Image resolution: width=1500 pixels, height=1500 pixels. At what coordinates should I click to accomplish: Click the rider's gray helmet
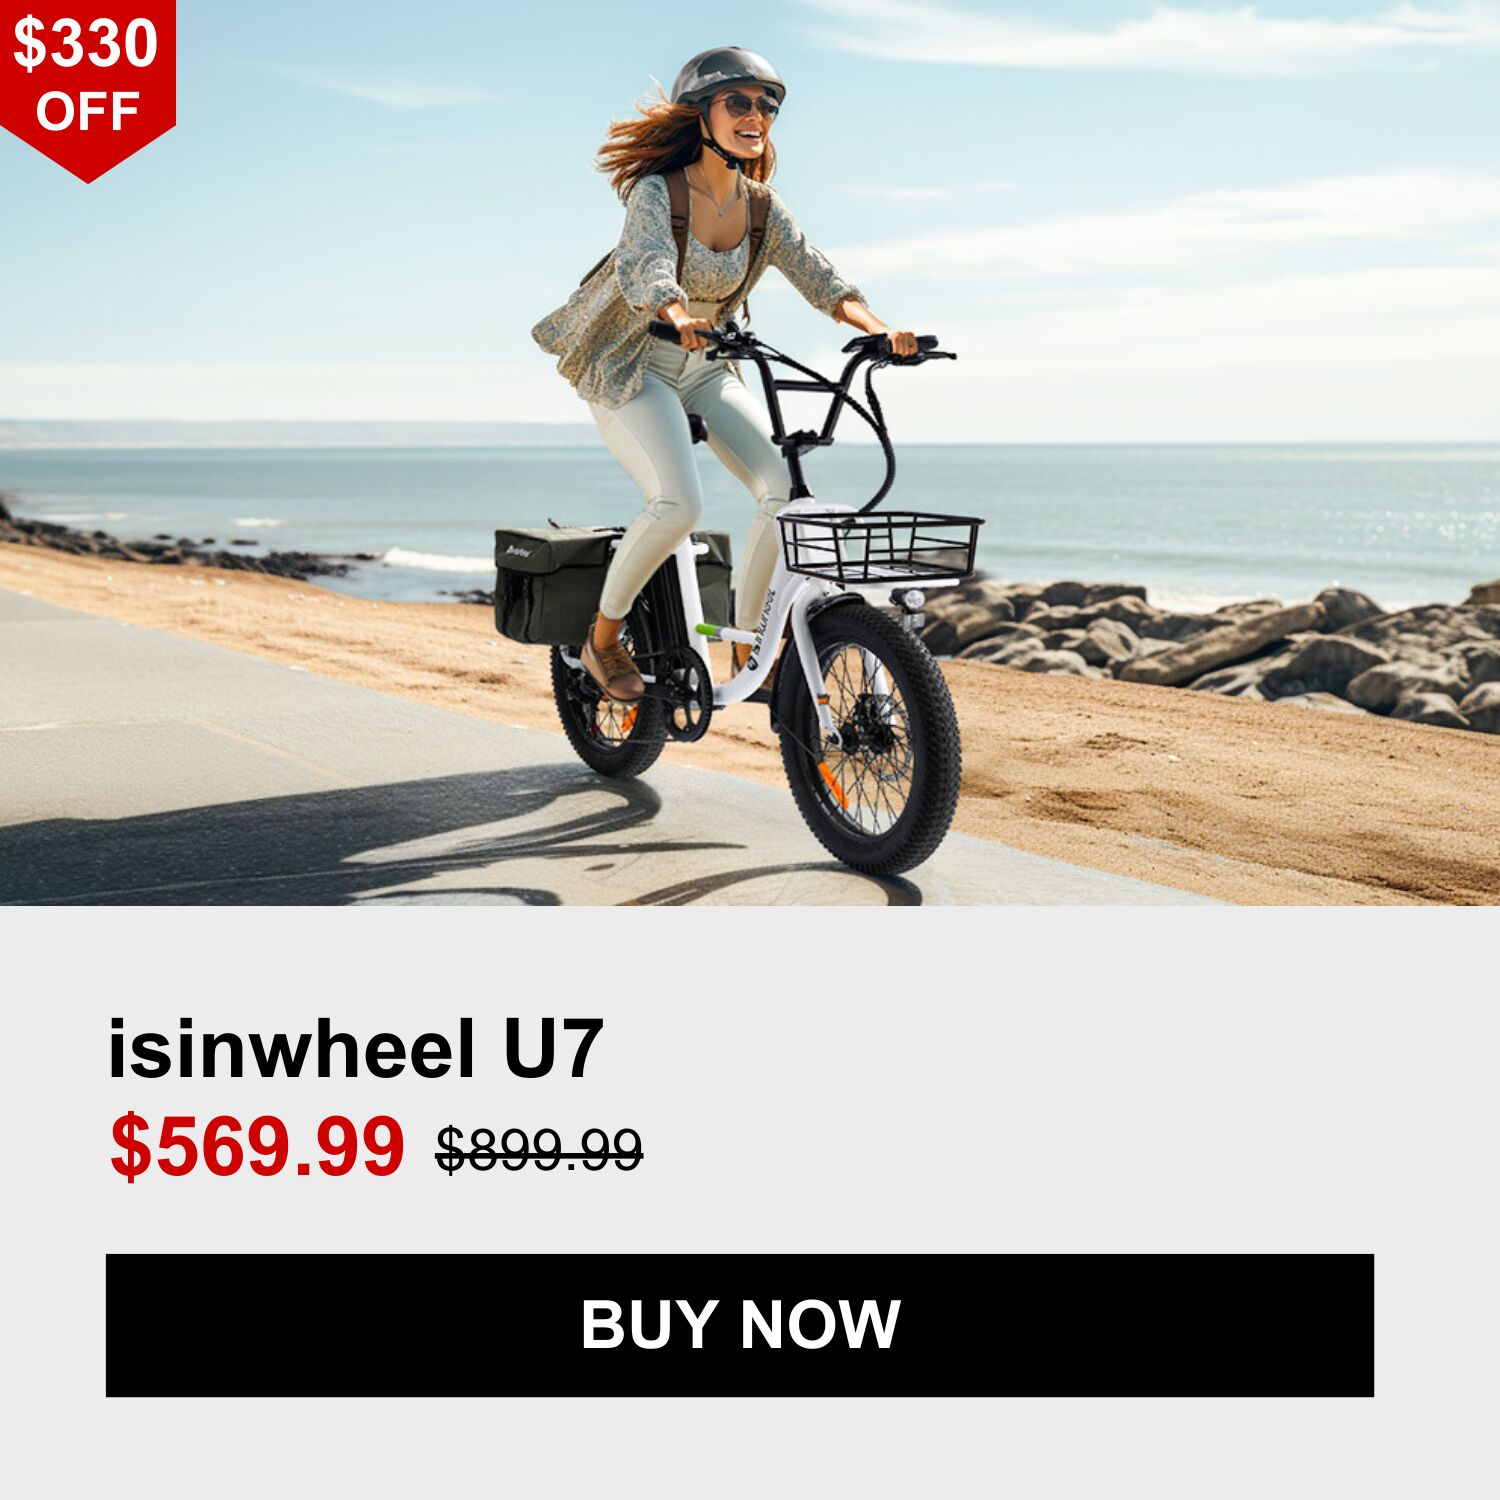(728, 74)
